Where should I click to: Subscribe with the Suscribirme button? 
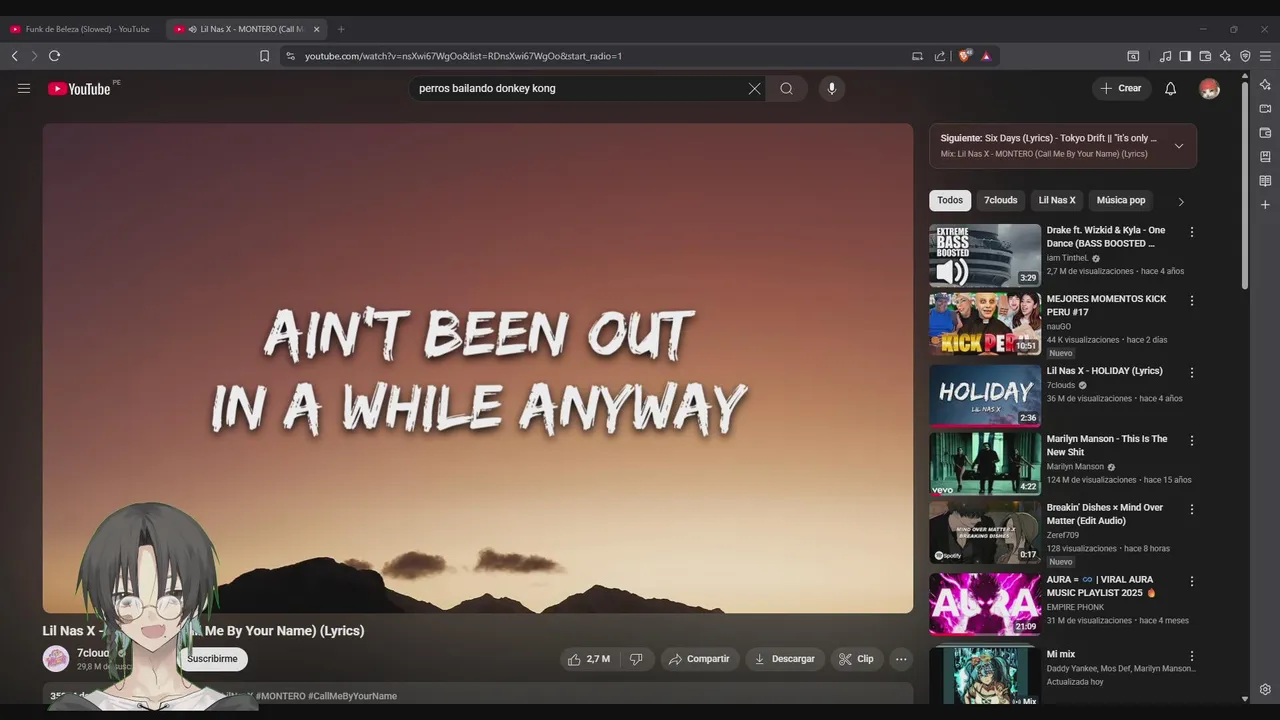pos(212,659)
